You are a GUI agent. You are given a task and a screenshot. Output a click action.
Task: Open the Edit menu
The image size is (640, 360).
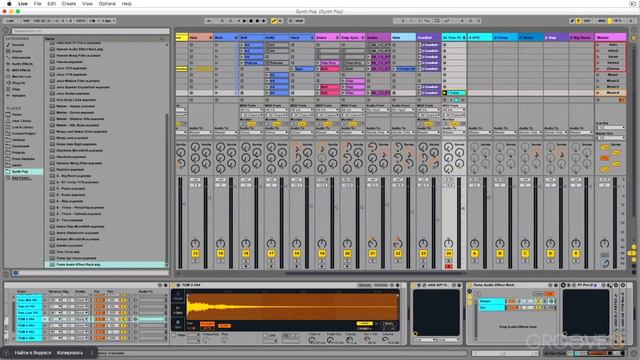(51, 4)
